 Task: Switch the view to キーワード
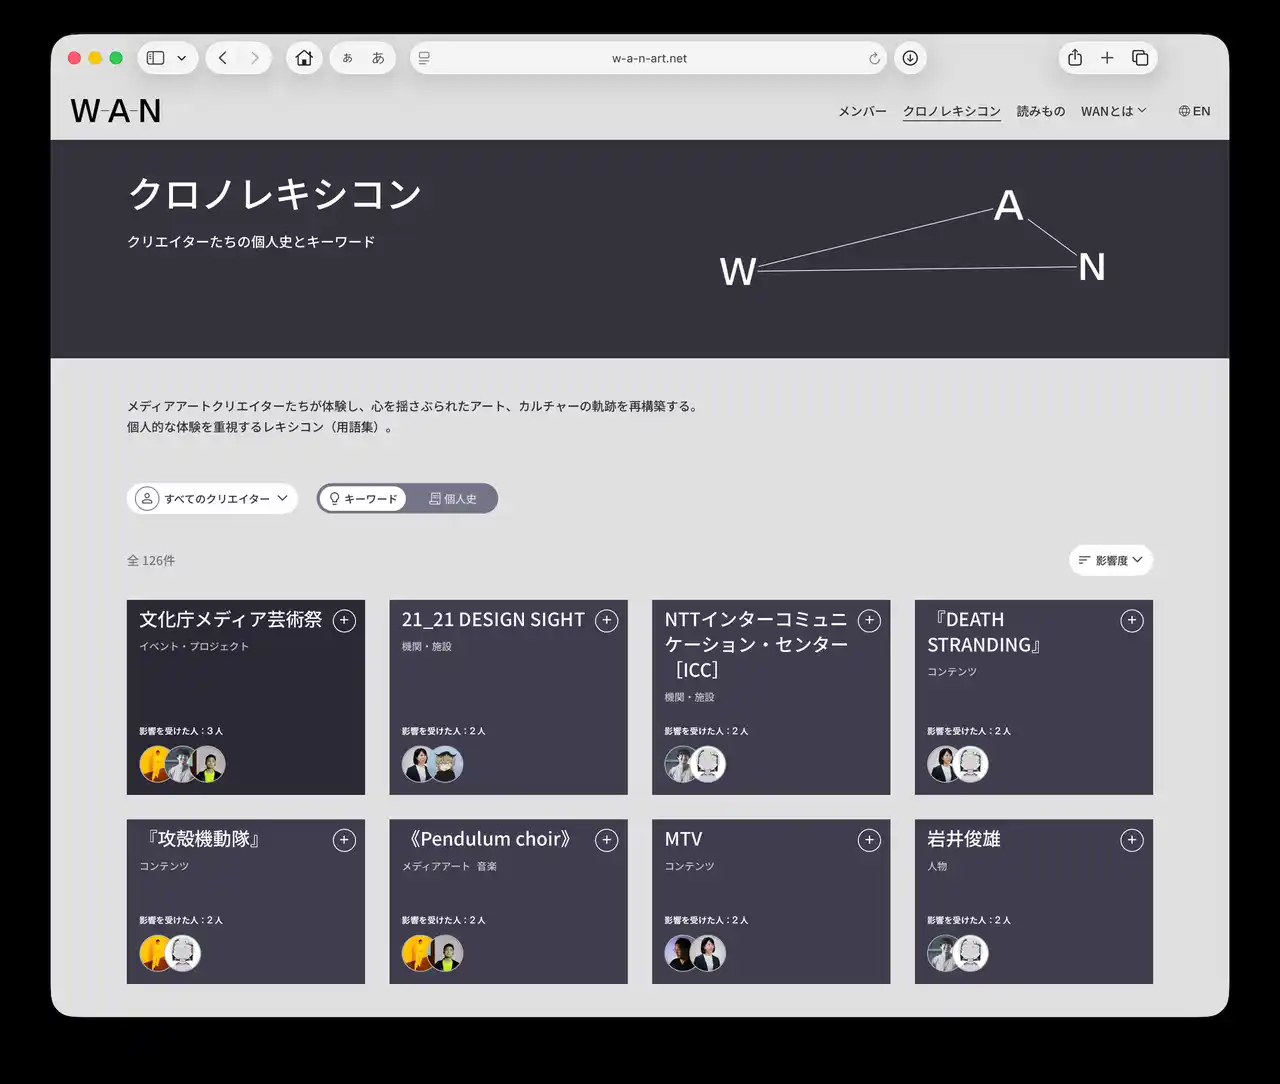coord(363,499)
